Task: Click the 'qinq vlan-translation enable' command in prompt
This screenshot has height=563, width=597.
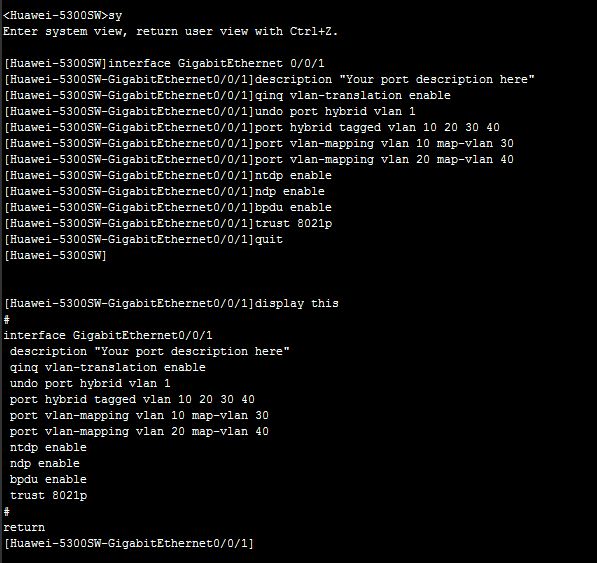Action: click(x=353, y=95)
